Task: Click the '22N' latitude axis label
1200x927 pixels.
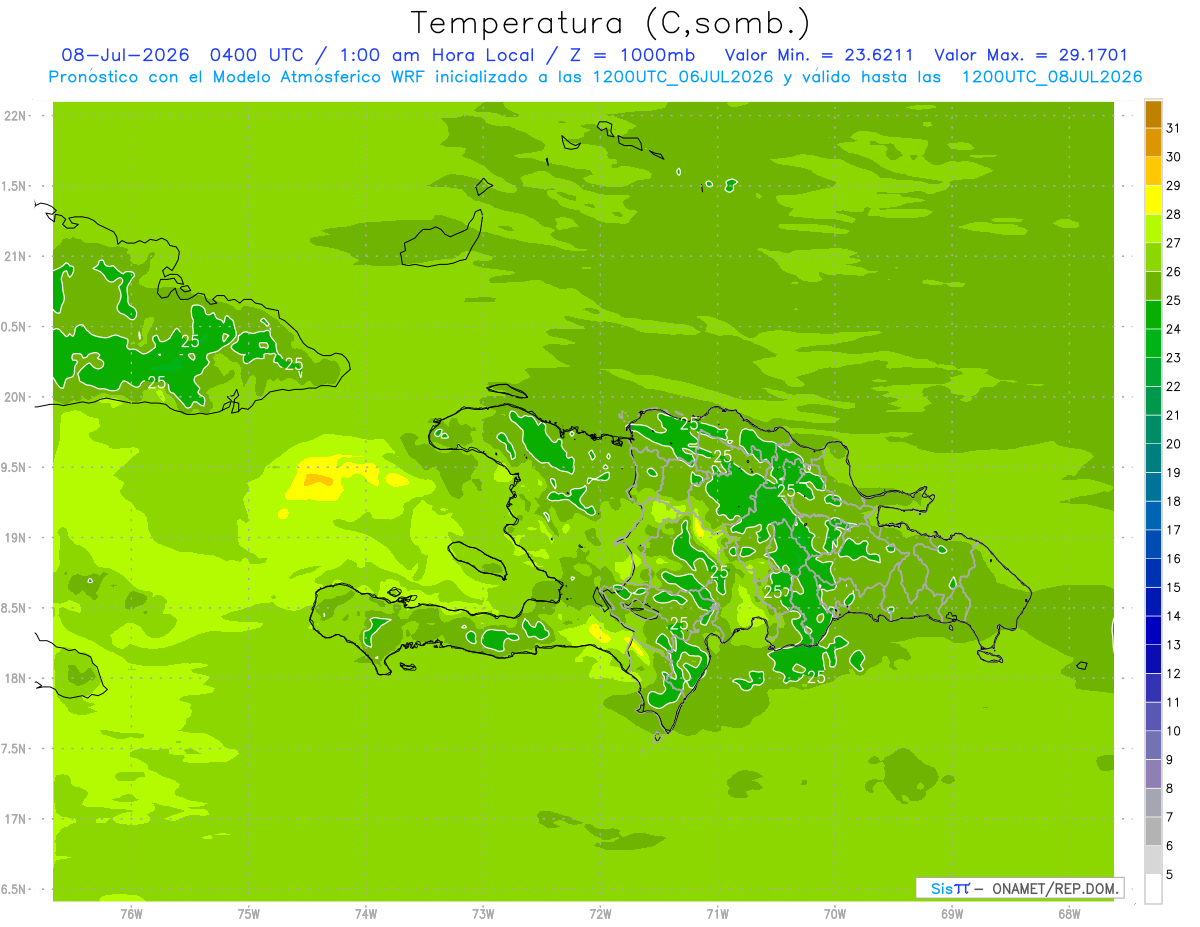Action: pyautogui.click(x=15, y=116)
